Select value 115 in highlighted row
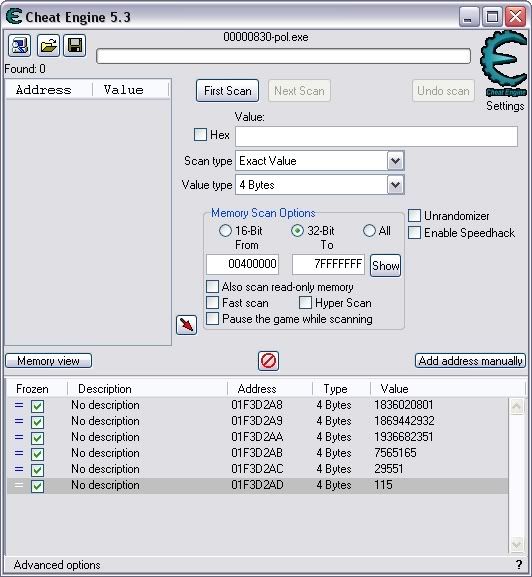This screenshot has width=532, height=577. pyautogui.click(x=383, y=485)
